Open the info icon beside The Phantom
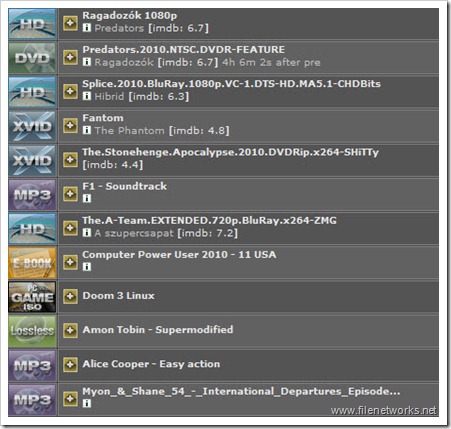 pos(87,130)
